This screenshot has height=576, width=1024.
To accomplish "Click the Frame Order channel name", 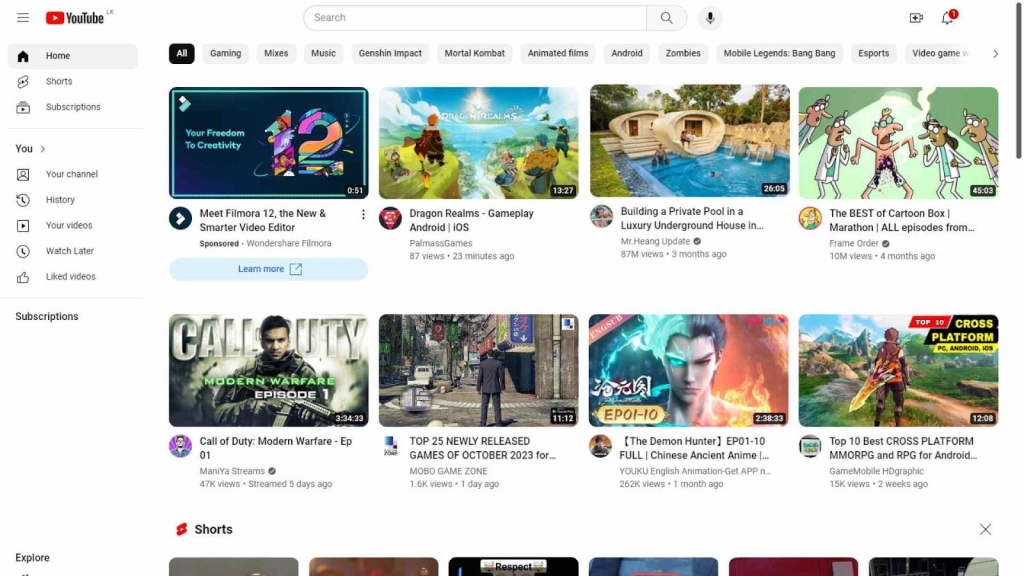I will [x=854, y=244].
